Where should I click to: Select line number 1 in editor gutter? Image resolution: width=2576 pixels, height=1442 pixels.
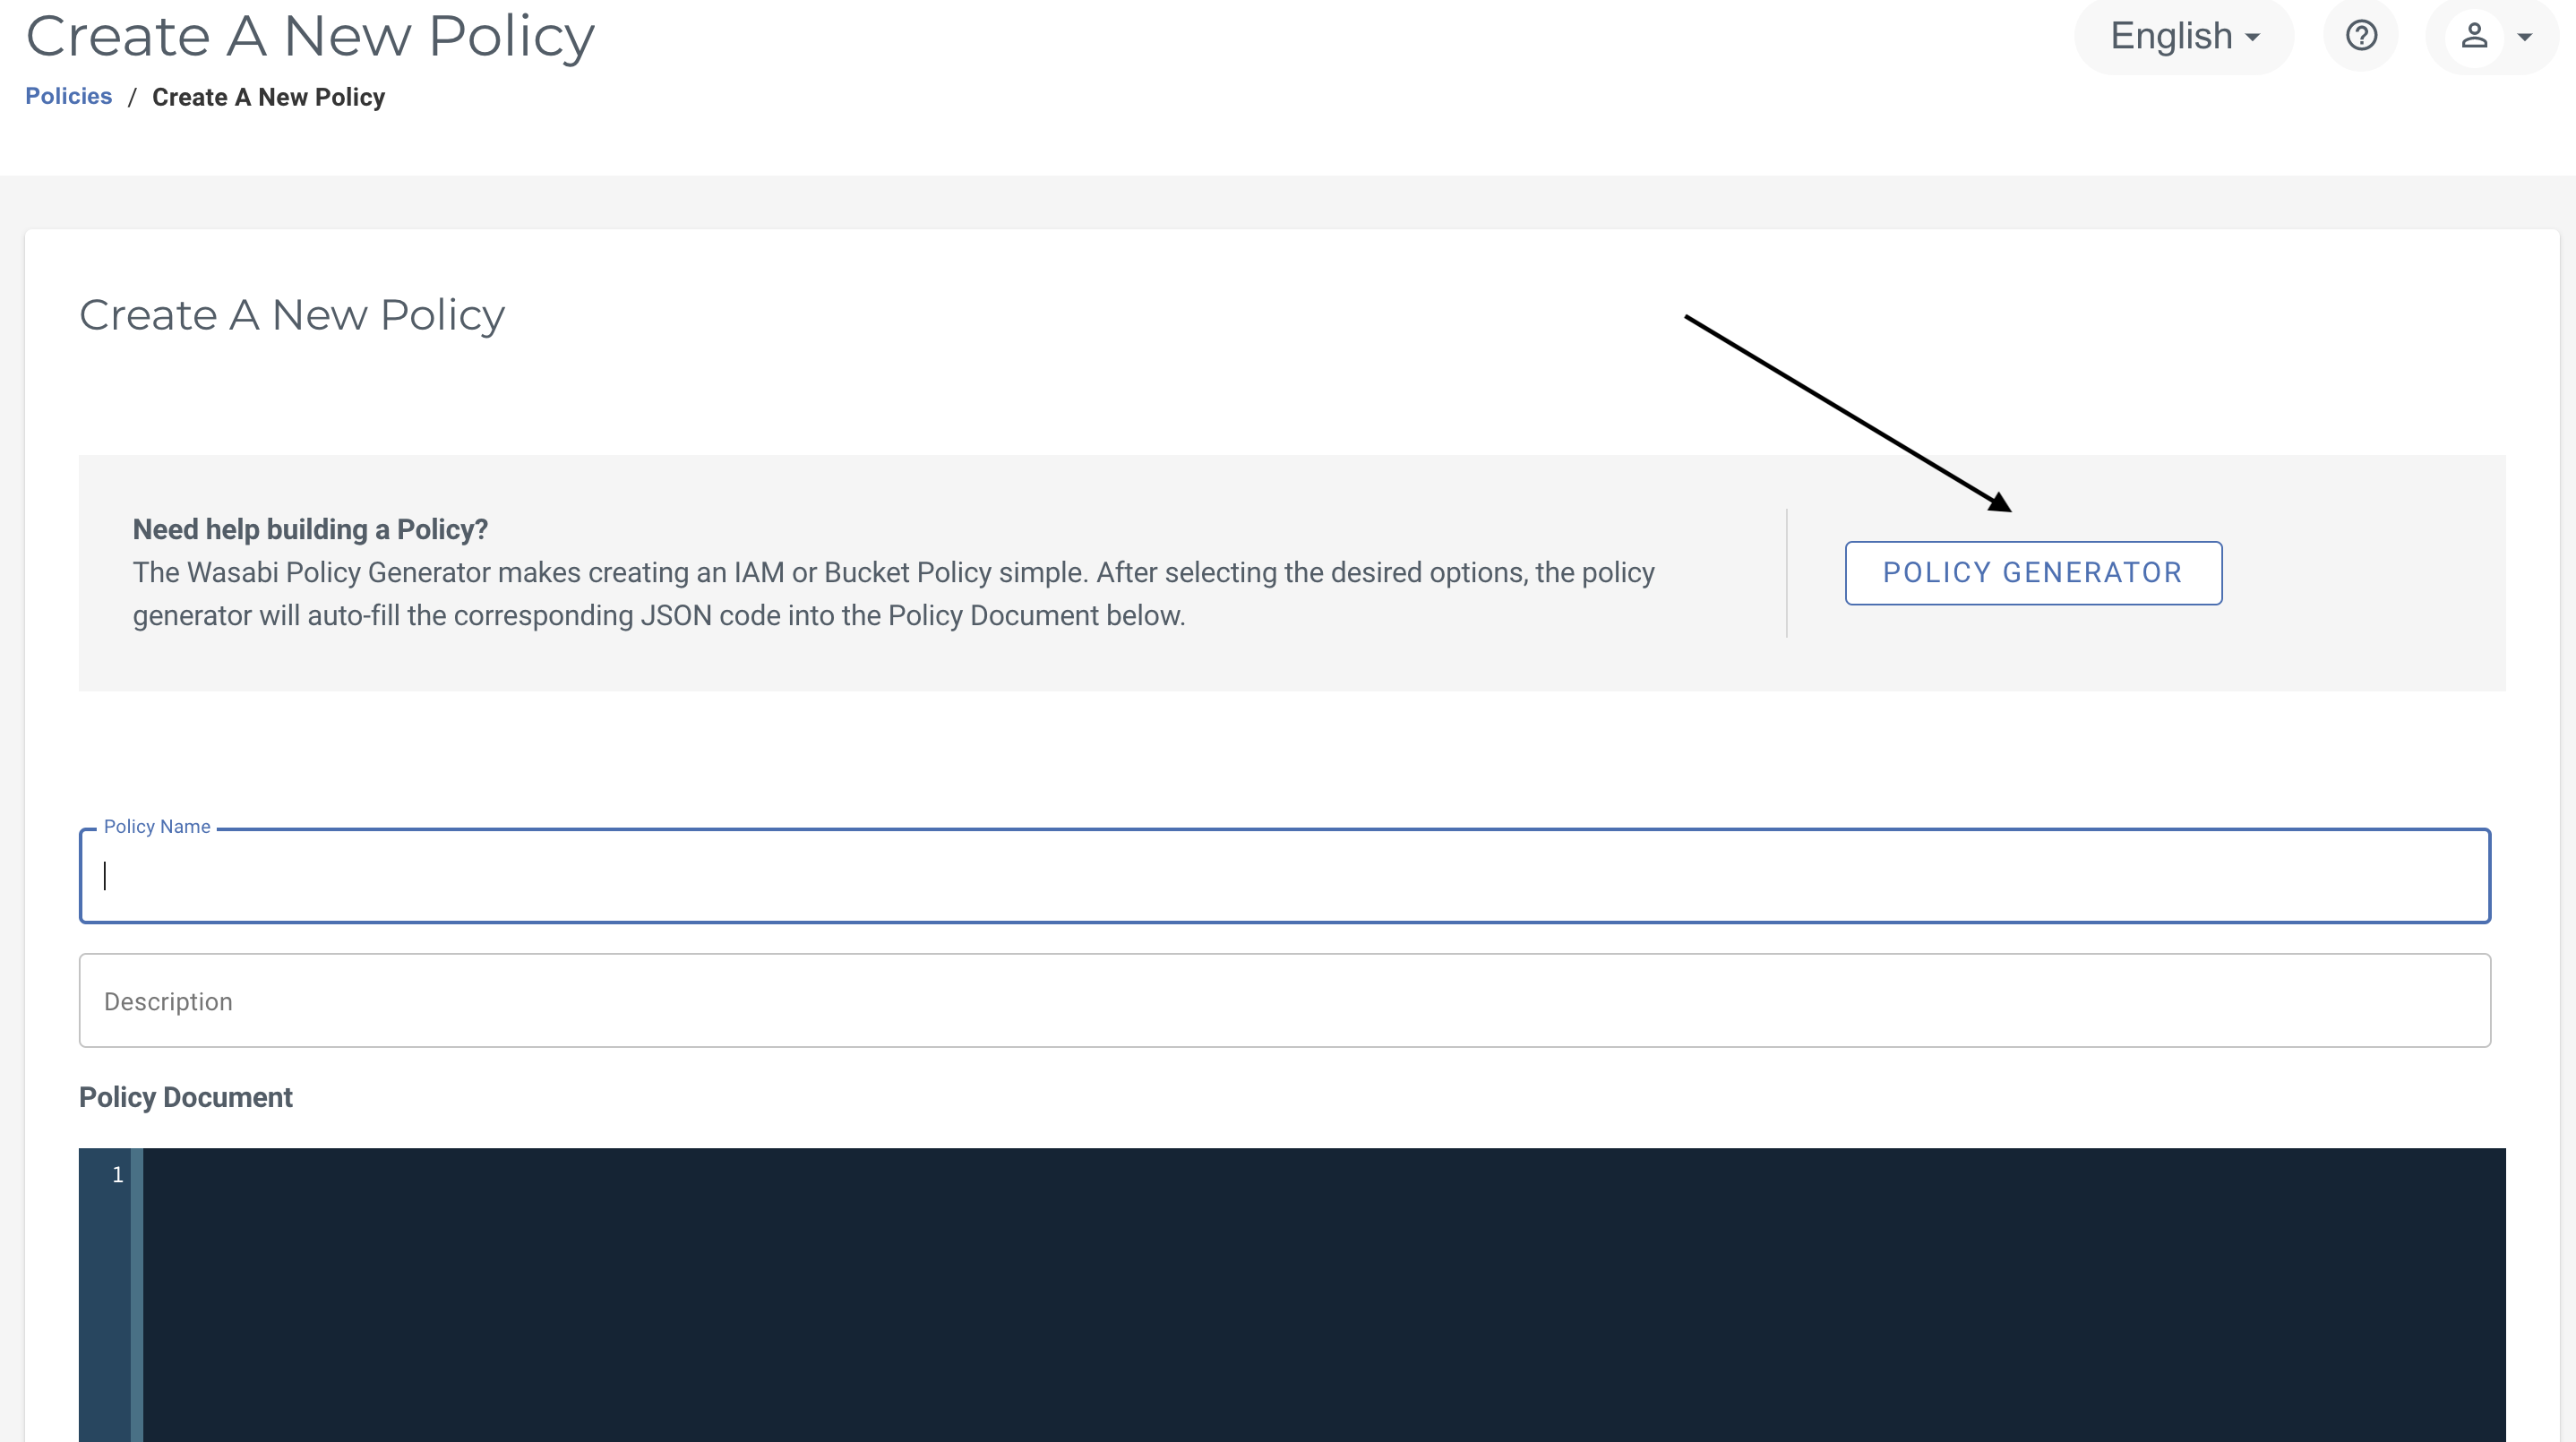[118, 1175]
